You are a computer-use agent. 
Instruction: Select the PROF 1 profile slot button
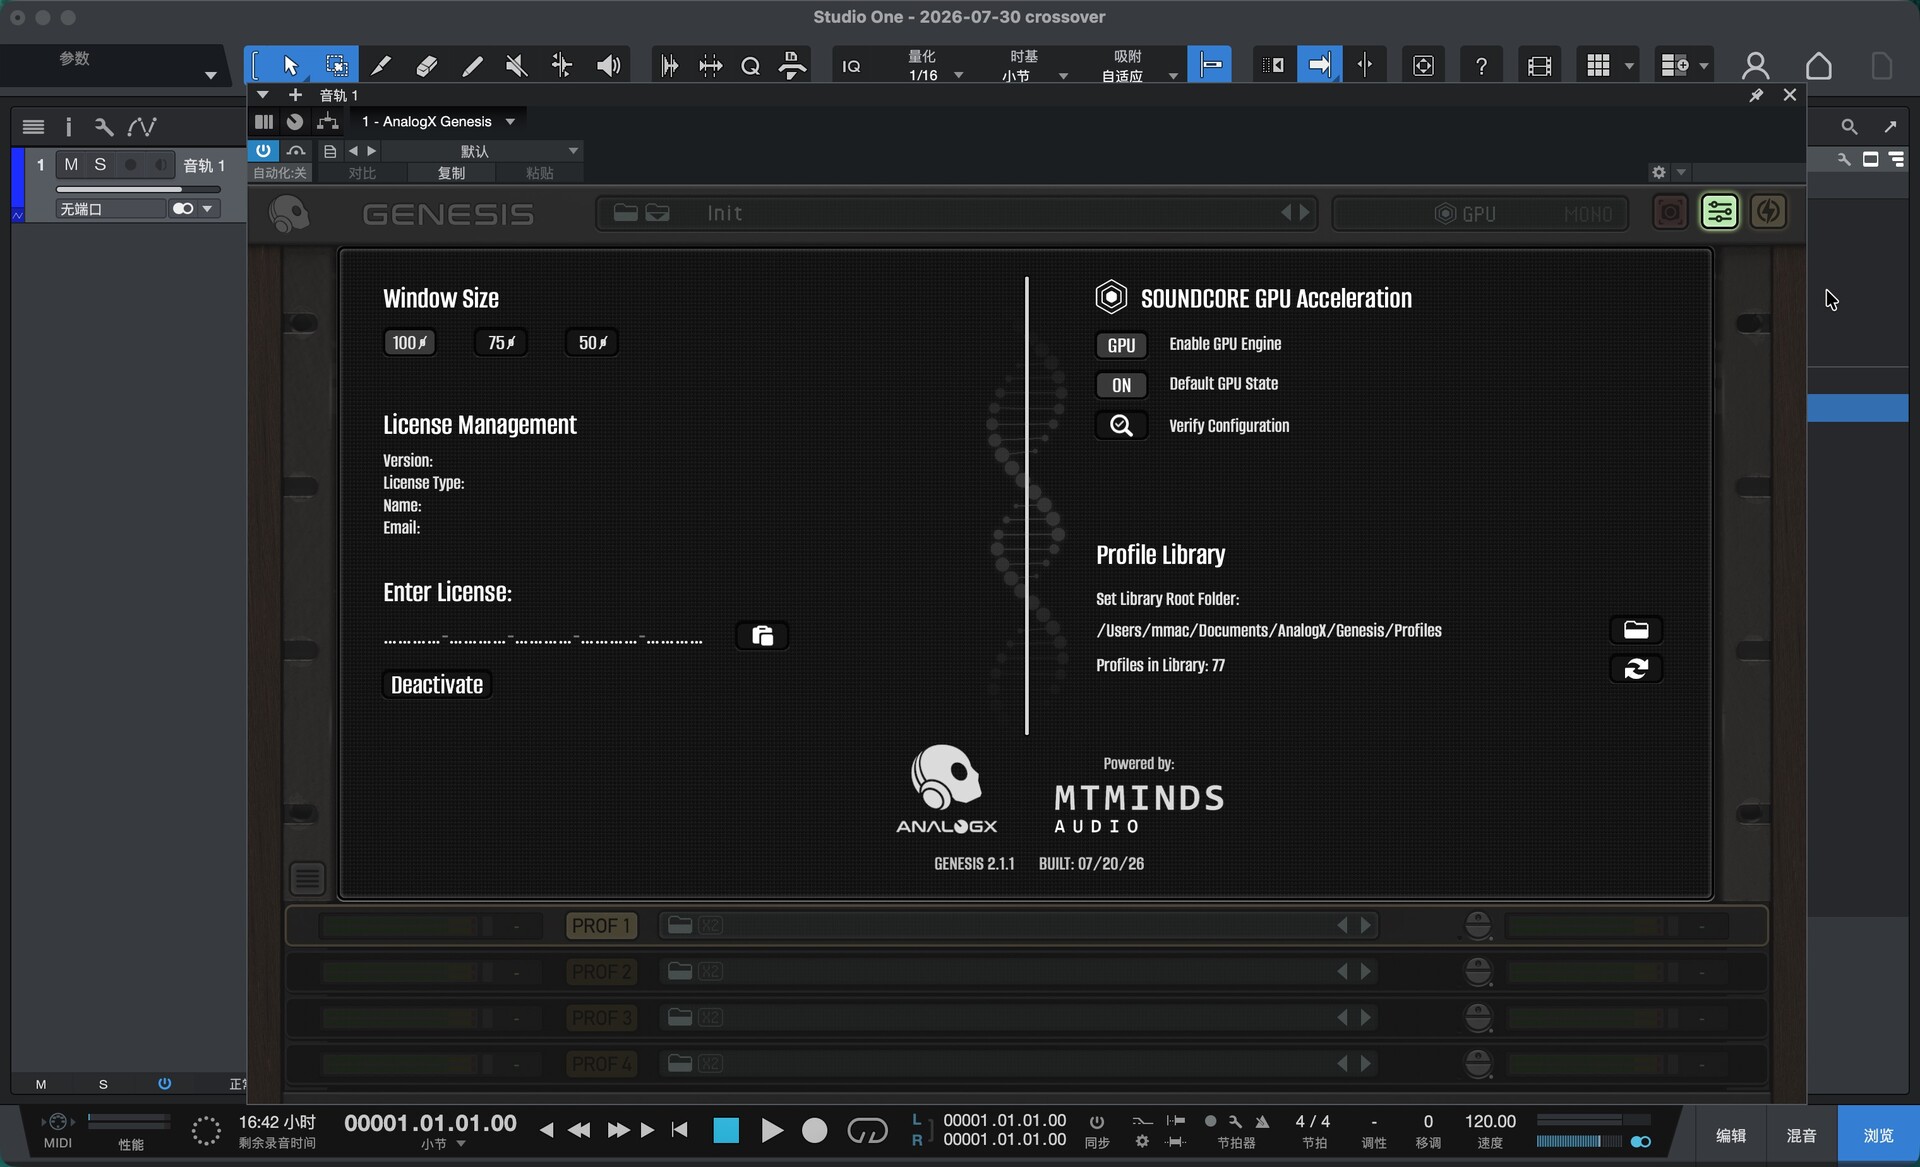click(x=601, y=926)
